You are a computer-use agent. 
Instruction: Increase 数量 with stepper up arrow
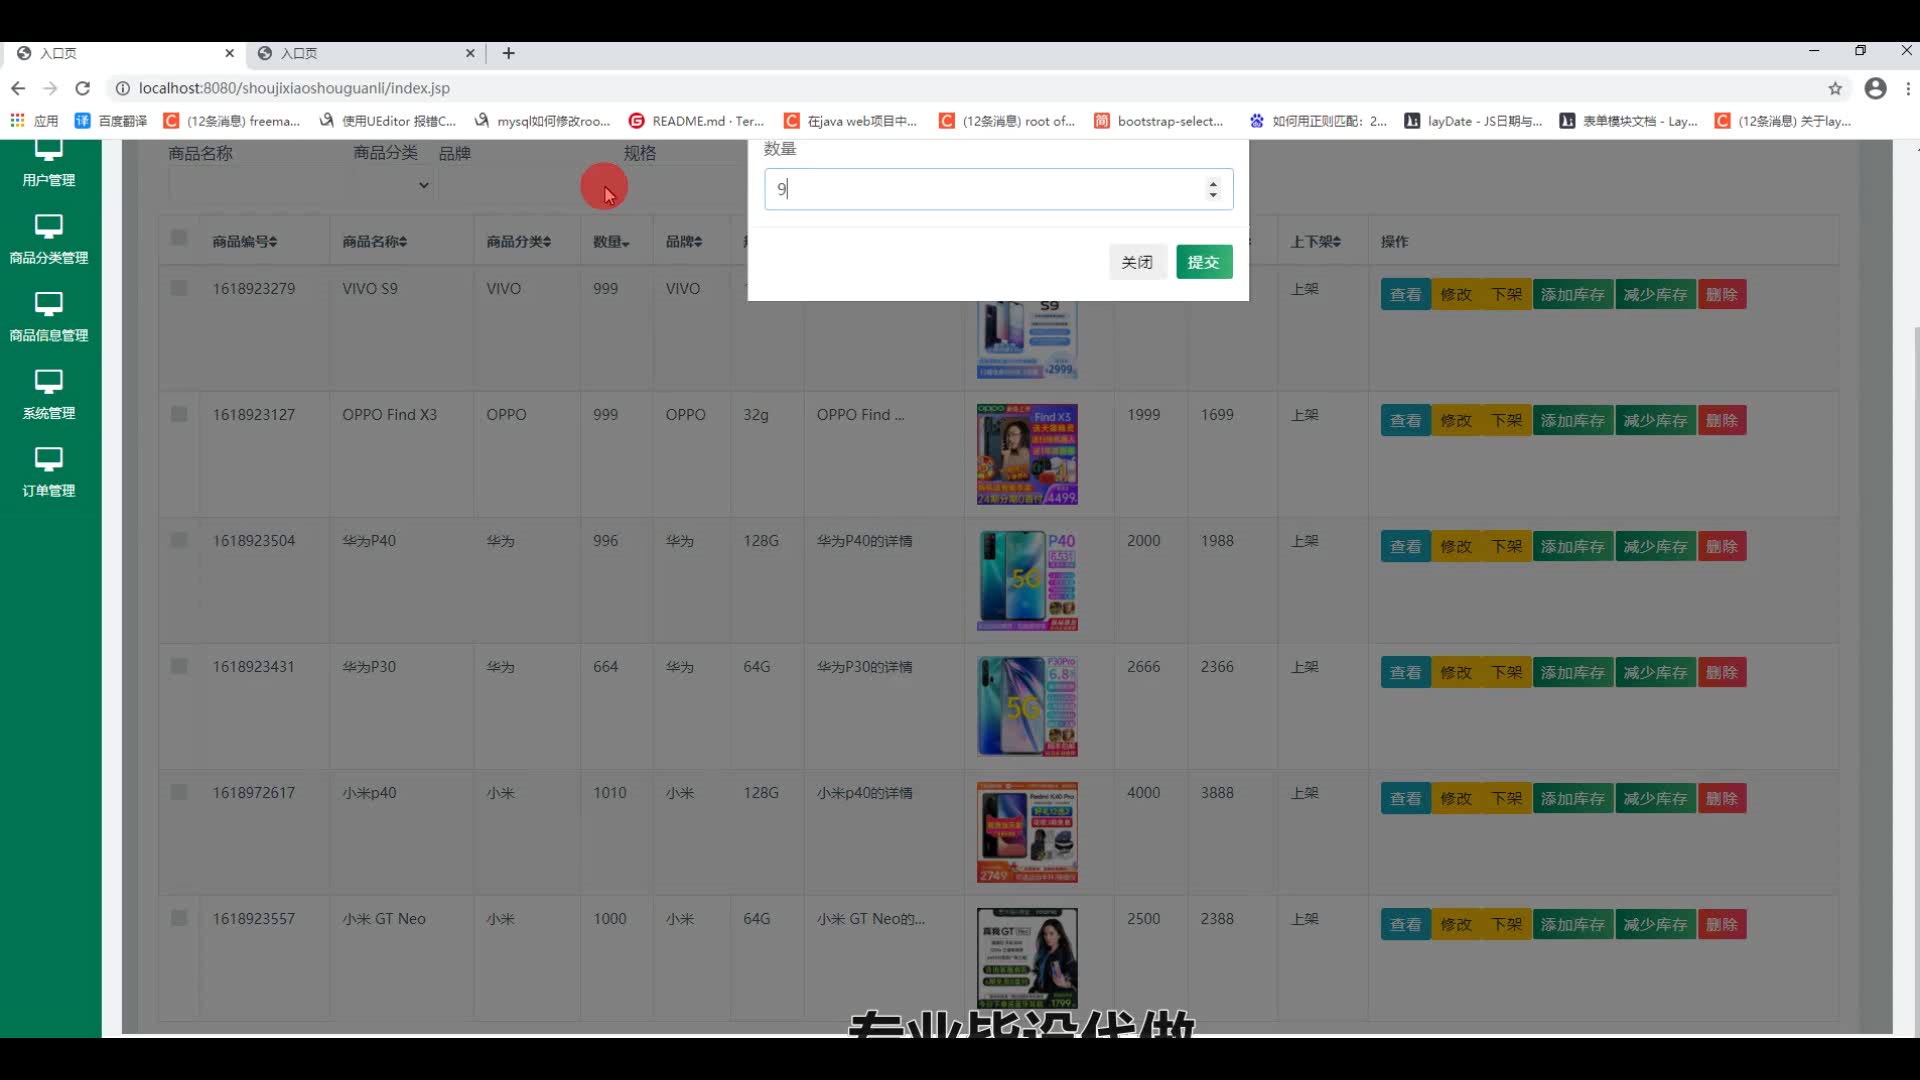coord(1213,183)
